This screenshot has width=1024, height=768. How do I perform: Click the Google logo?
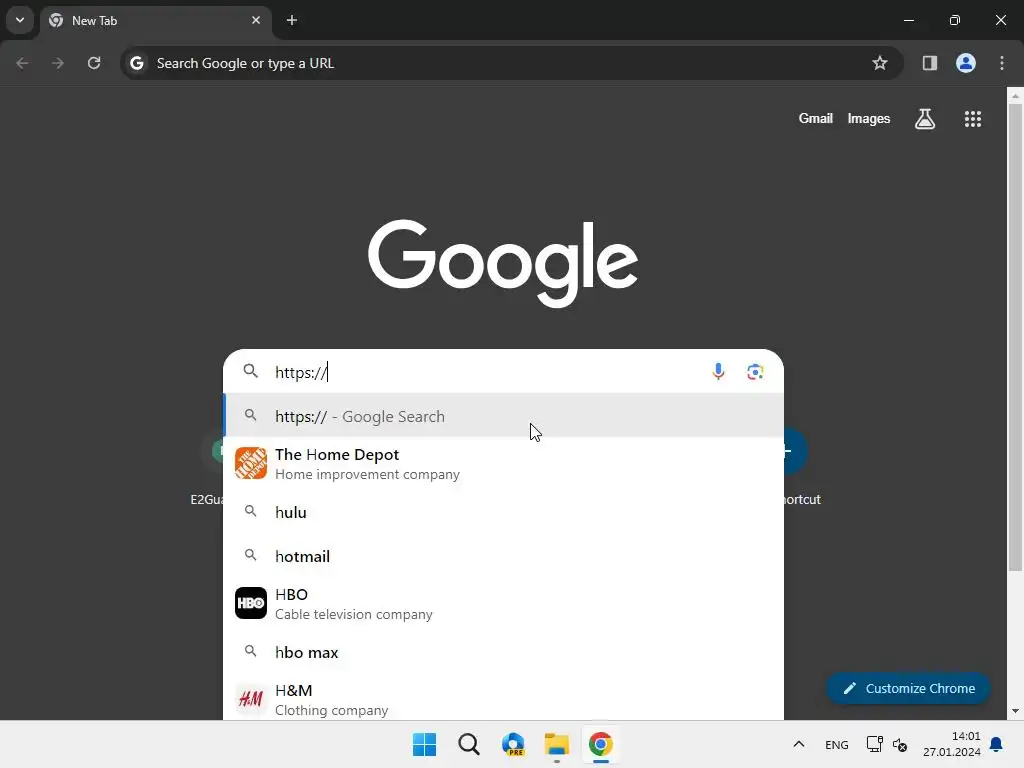(503, 263)
